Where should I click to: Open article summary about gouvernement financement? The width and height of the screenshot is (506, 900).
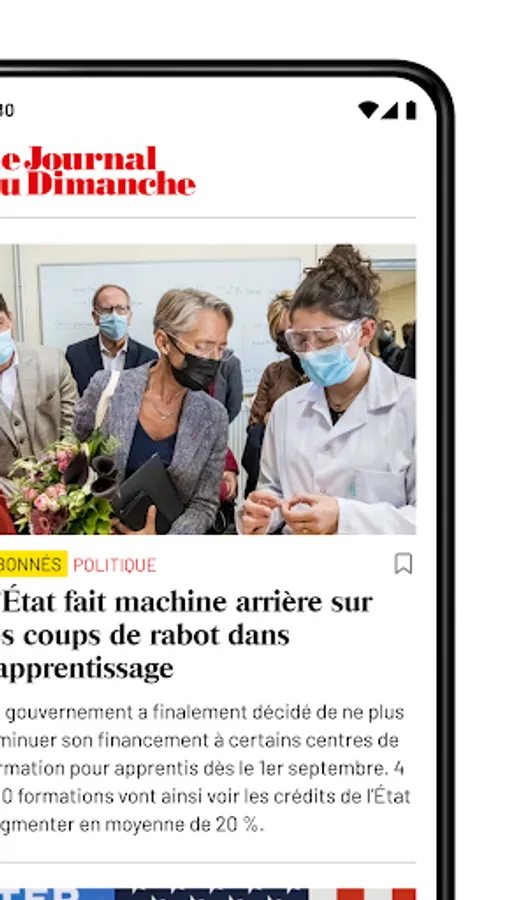205,769
